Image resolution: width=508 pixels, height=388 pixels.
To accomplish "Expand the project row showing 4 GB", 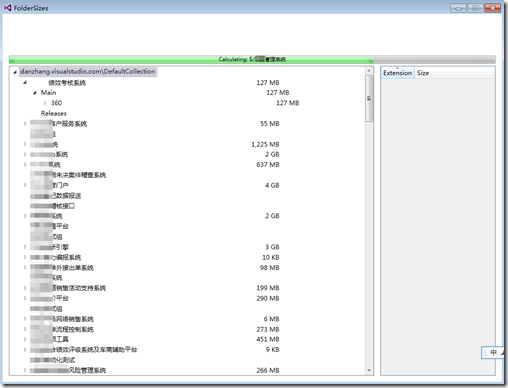I will (x=25, y=185).
